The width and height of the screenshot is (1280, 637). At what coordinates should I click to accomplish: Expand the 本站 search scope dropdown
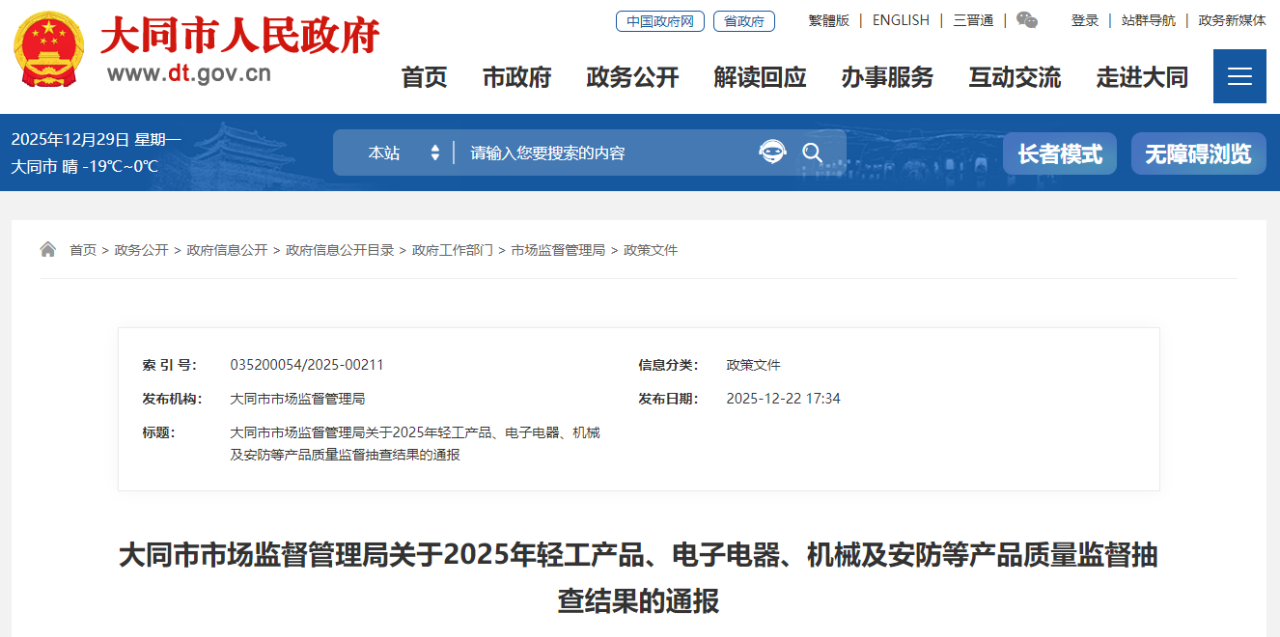403,153
